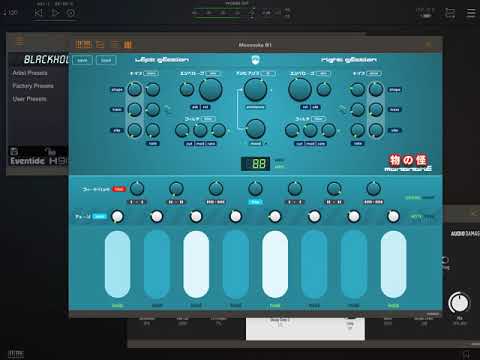This screenshot has height=360, width=480.
Task: Save the current preset with the save button
Action: click(82, 60)
